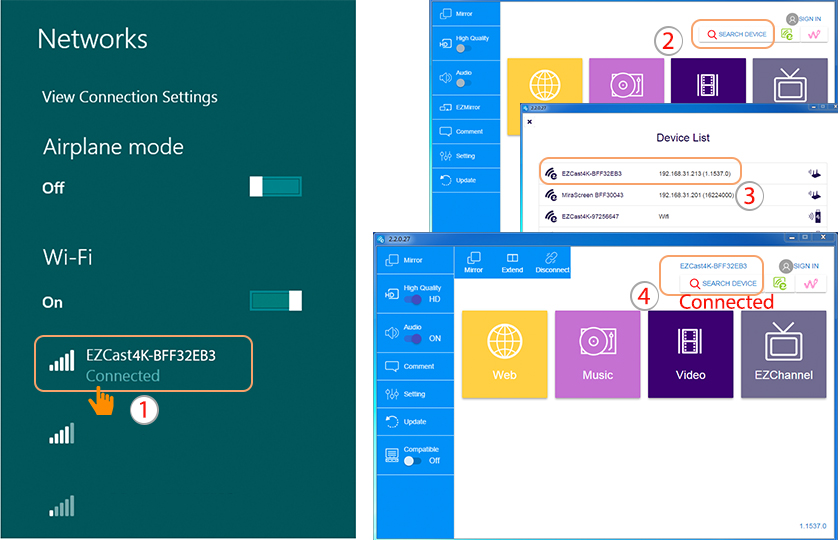Viewport: 838px width, 540px height.
Task: Click SIGN IN in the top window
Action: pos(803,19)
